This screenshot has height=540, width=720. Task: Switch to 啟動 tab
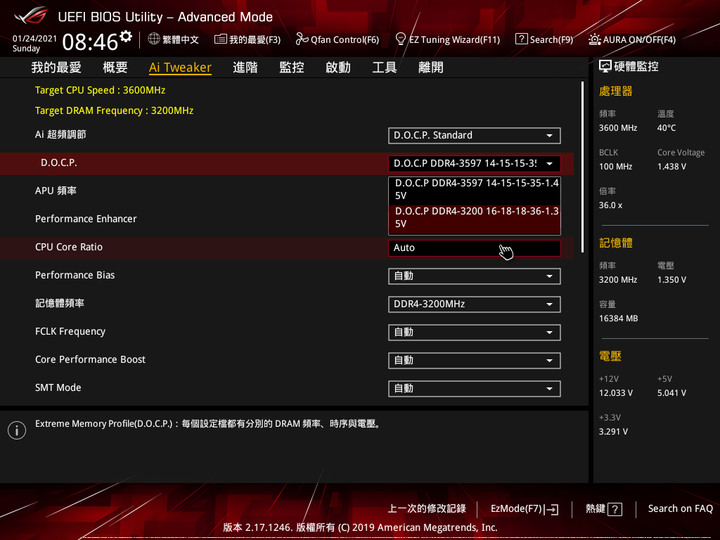coord(338,68)
